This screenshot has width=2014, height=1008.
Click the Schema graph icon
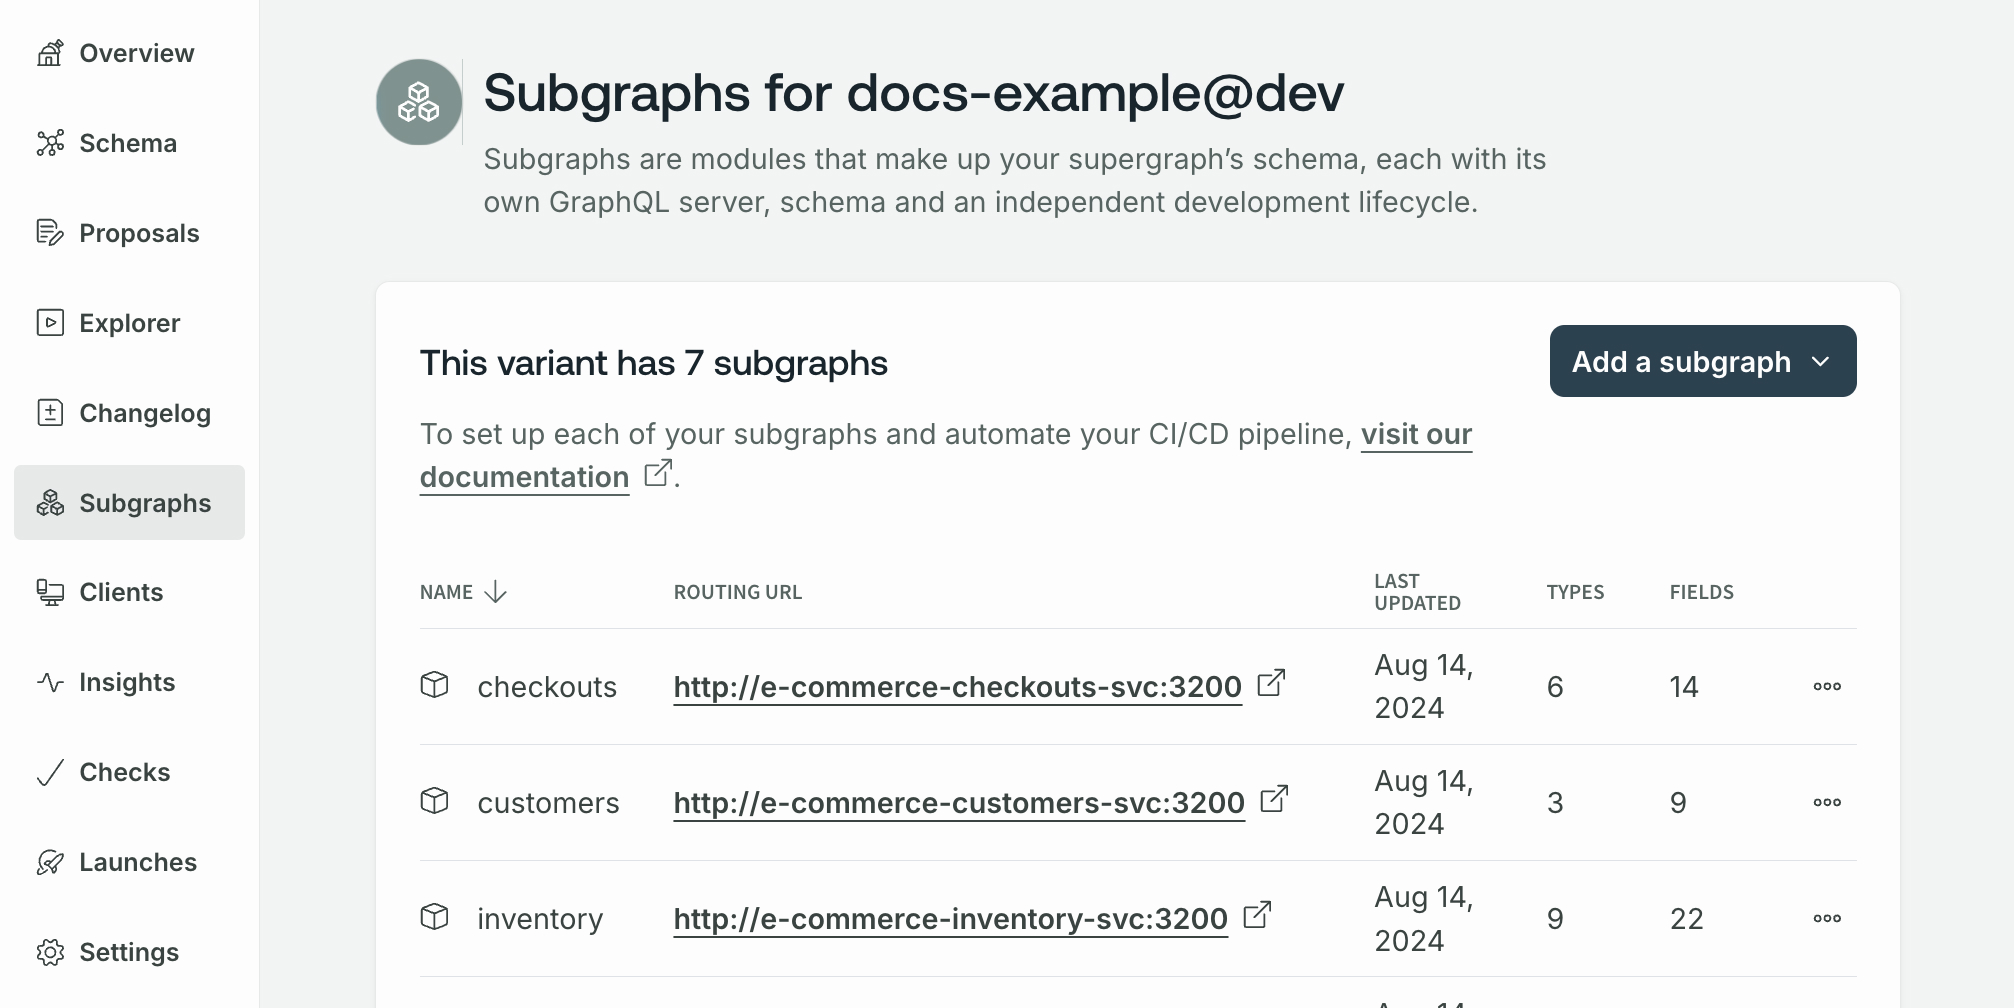[x=50, y=143]
